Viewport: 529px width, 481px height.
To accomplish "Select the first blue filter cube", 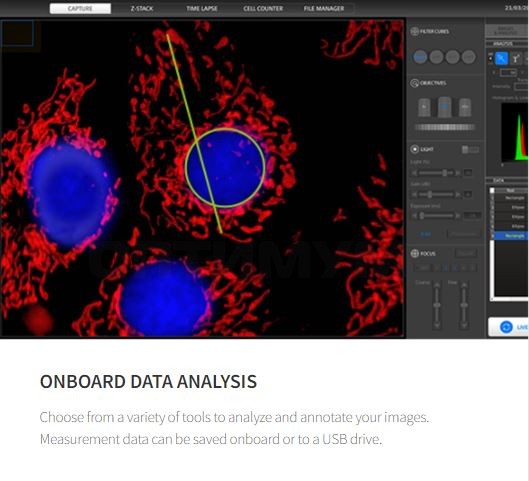I will pyautogui.click(x=420, y=57).
